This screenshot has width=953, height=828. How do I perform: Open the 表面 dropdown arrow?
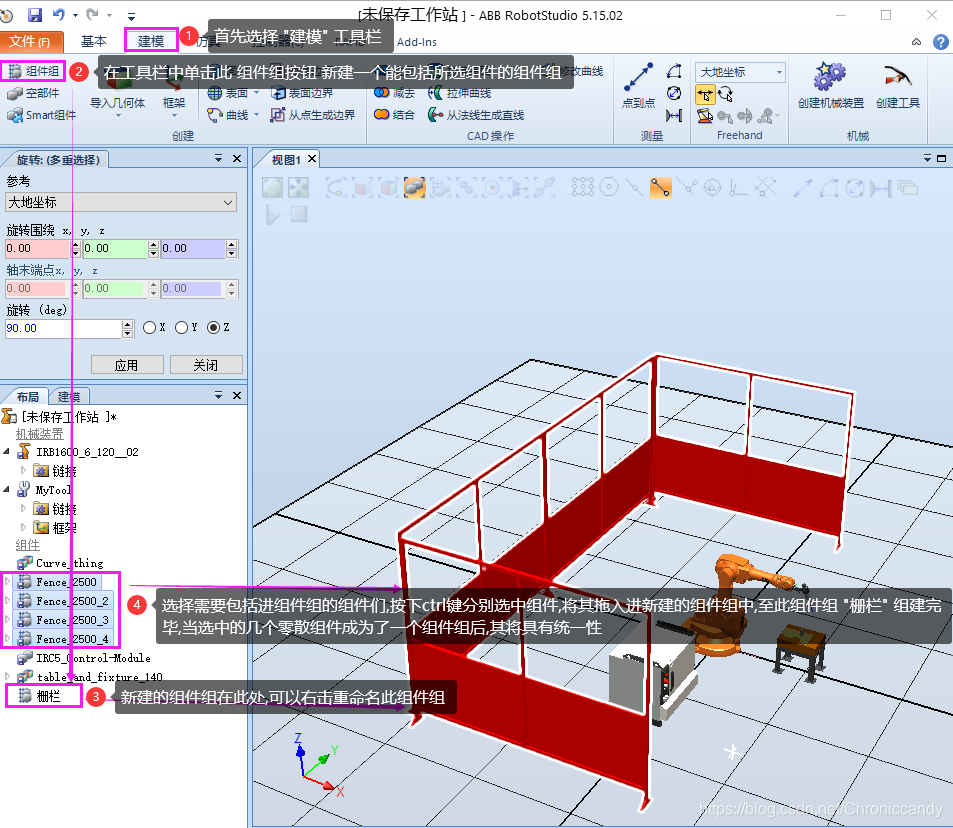(256, 93)
